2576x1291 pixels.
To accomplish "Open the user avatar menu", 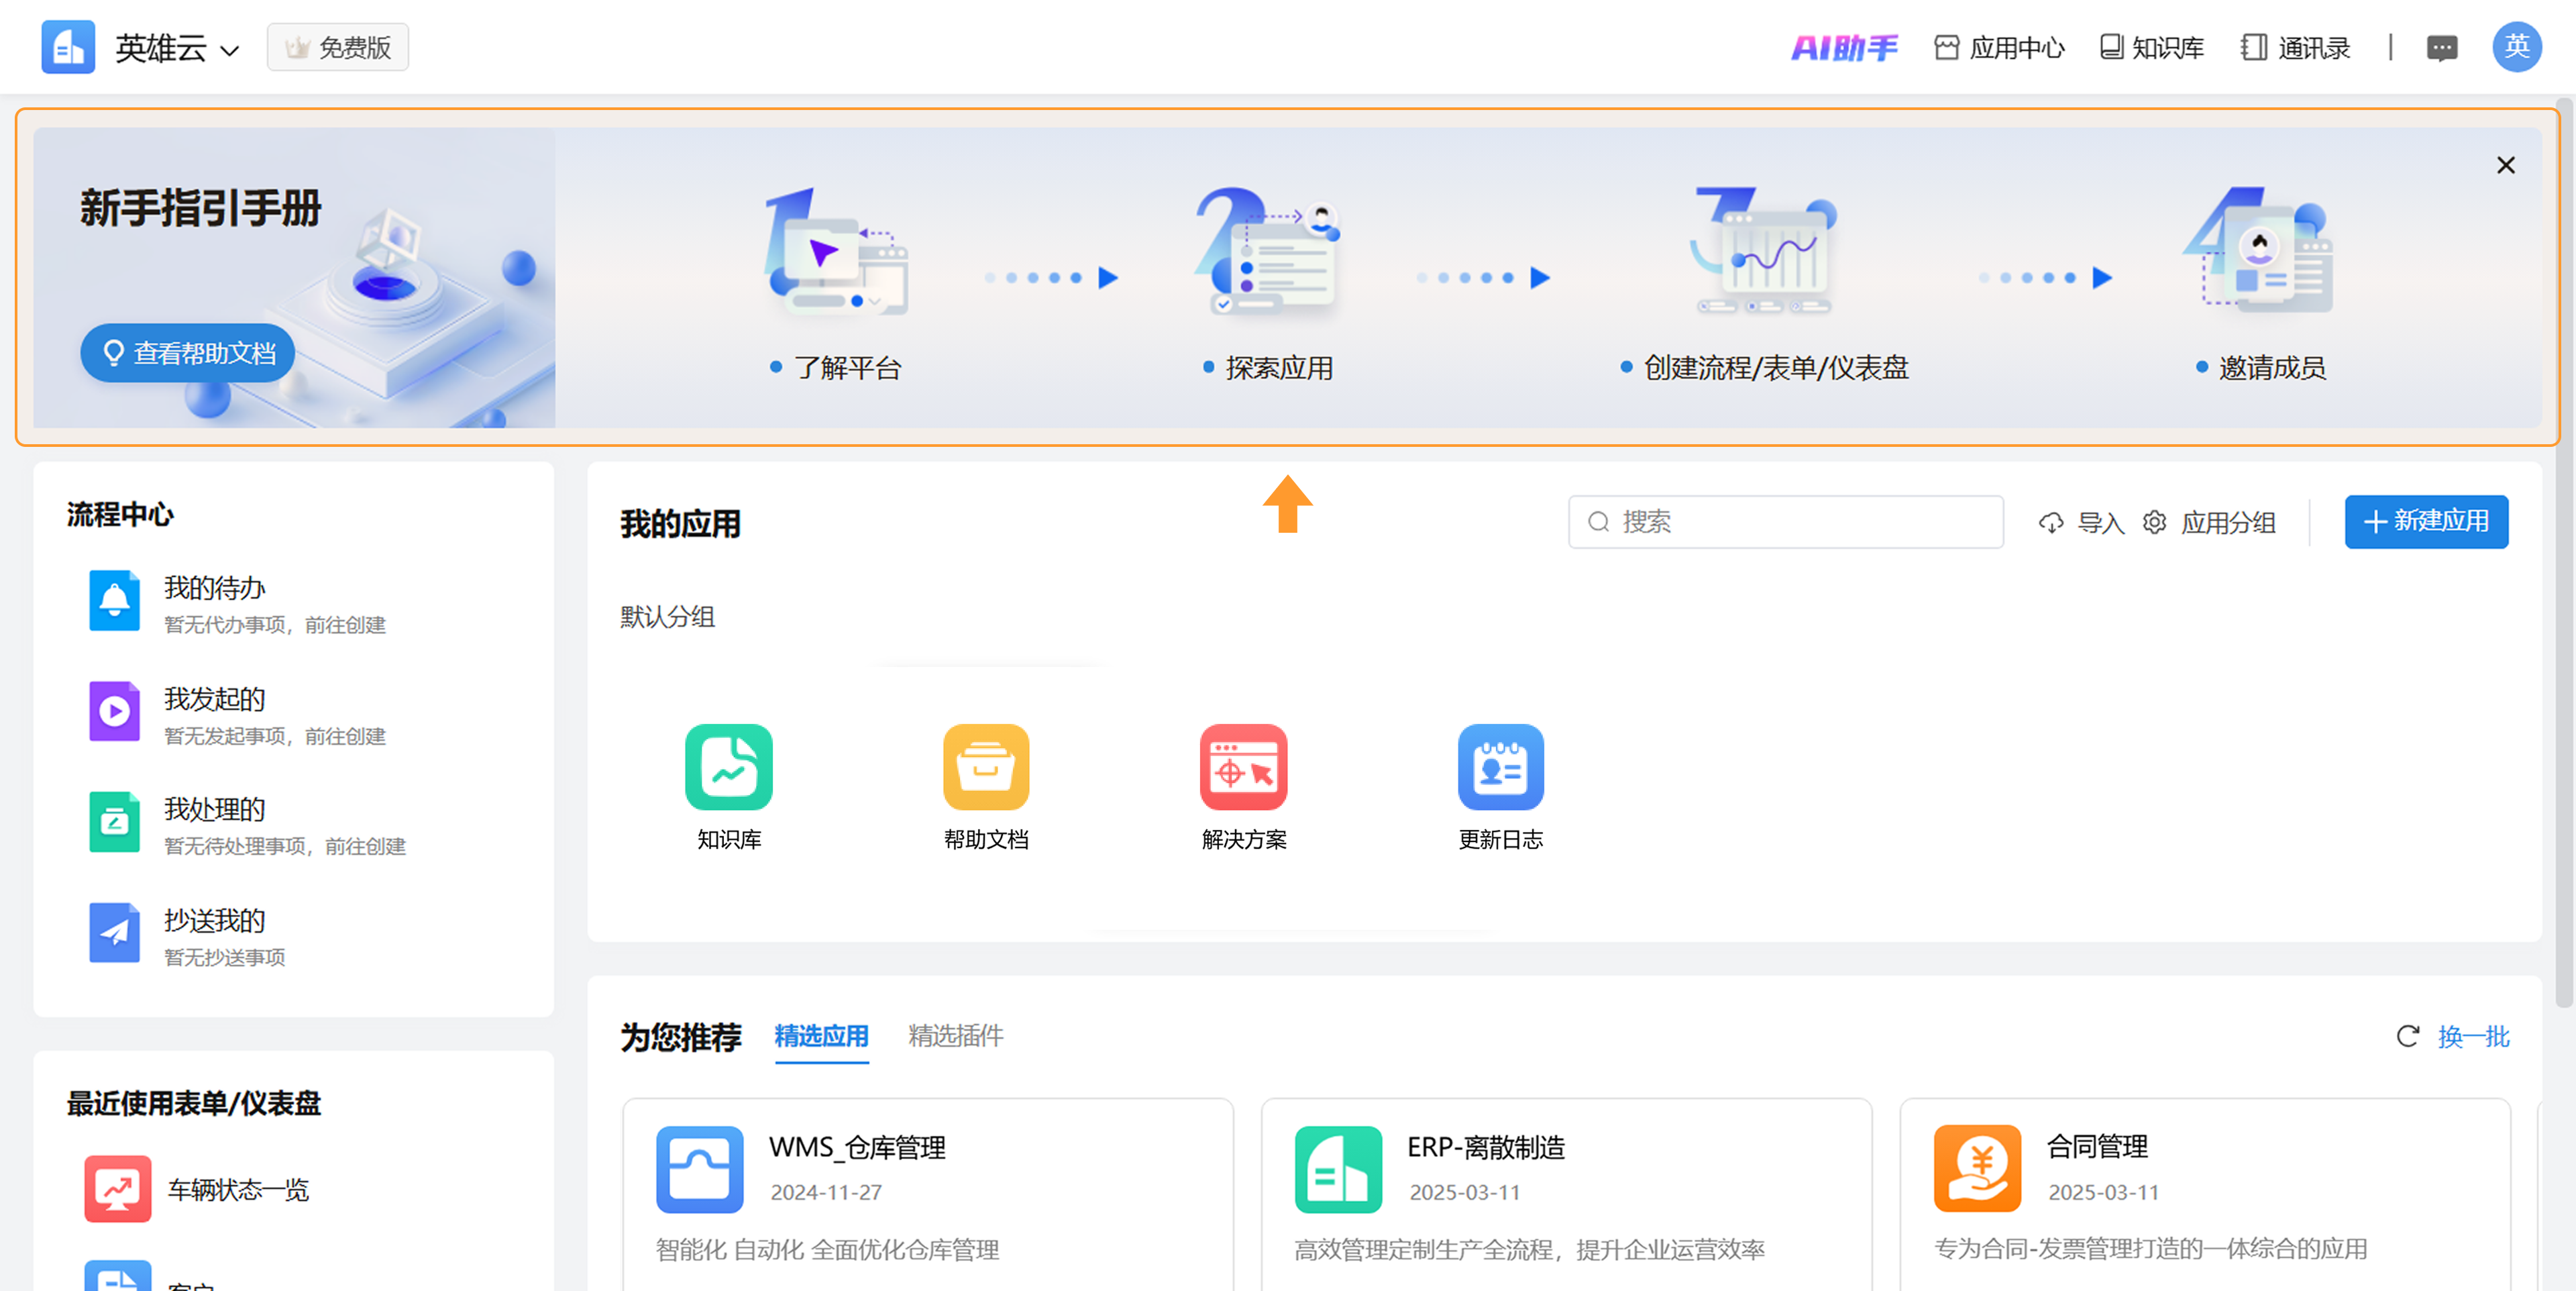I will [2516, 47].
